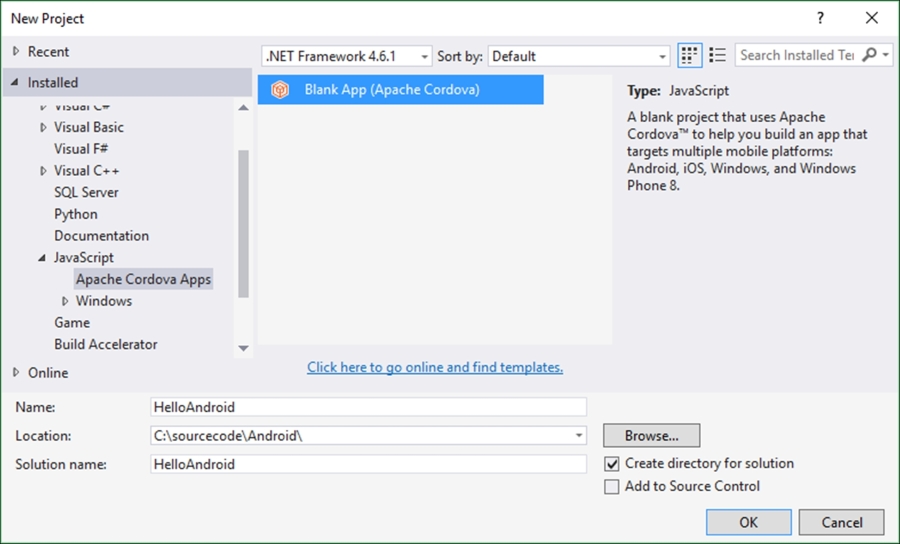Collapse the Installed section
This screenshot has height=544, width=900.
[x=15, y=82]
